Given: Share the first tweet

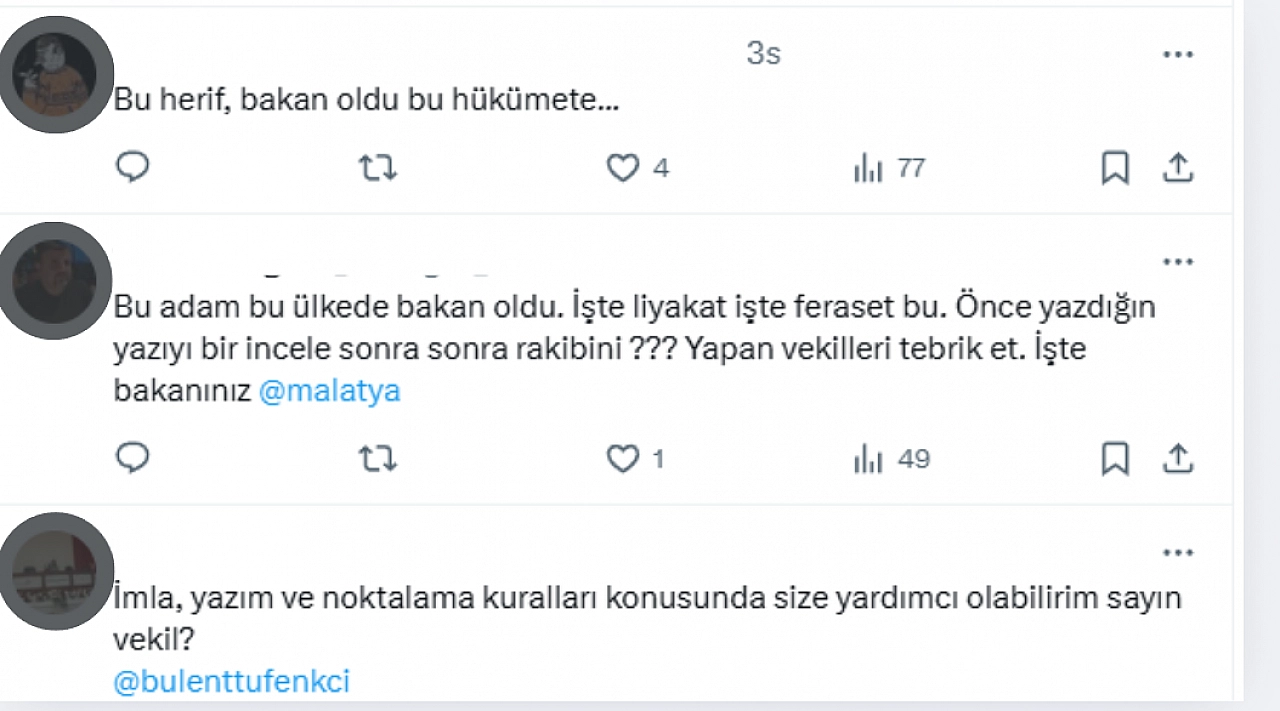Looking at the screenshot, I should point(1178,168).
